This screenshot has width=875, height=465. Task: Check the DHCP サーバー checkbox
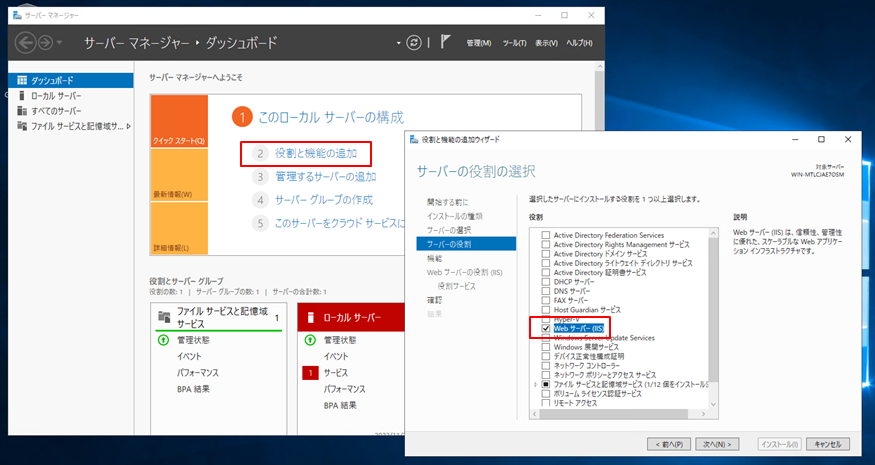[x=546, y=282]
